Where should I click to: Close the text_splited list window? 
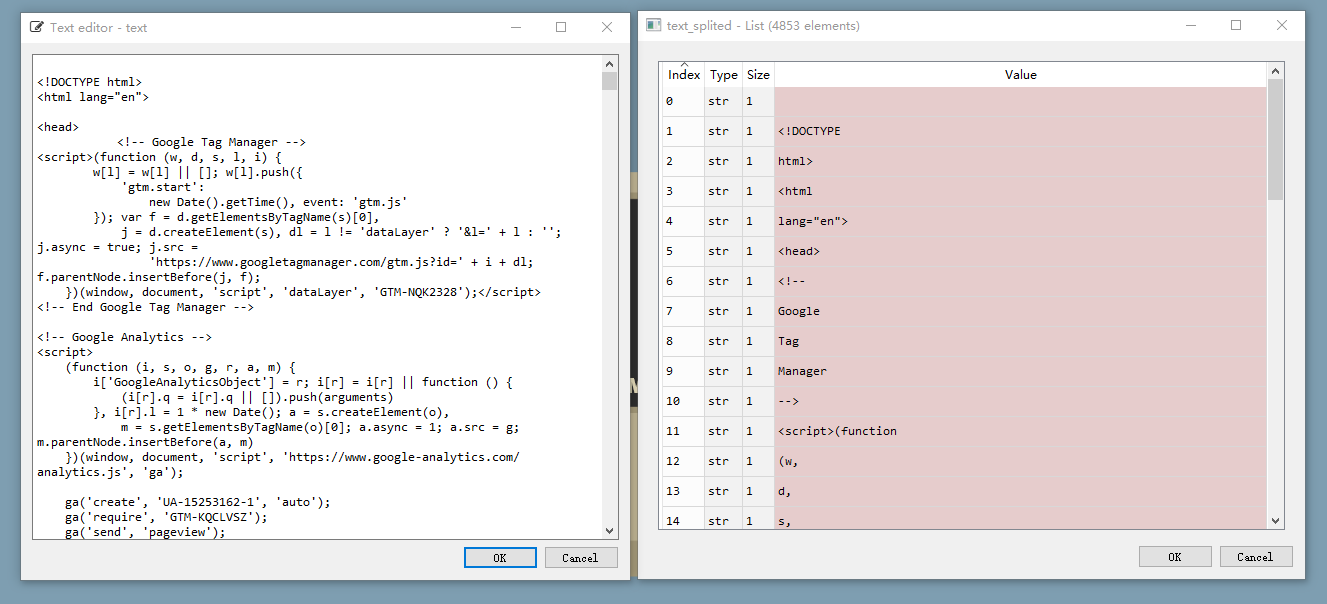(x=1282, y=25)
